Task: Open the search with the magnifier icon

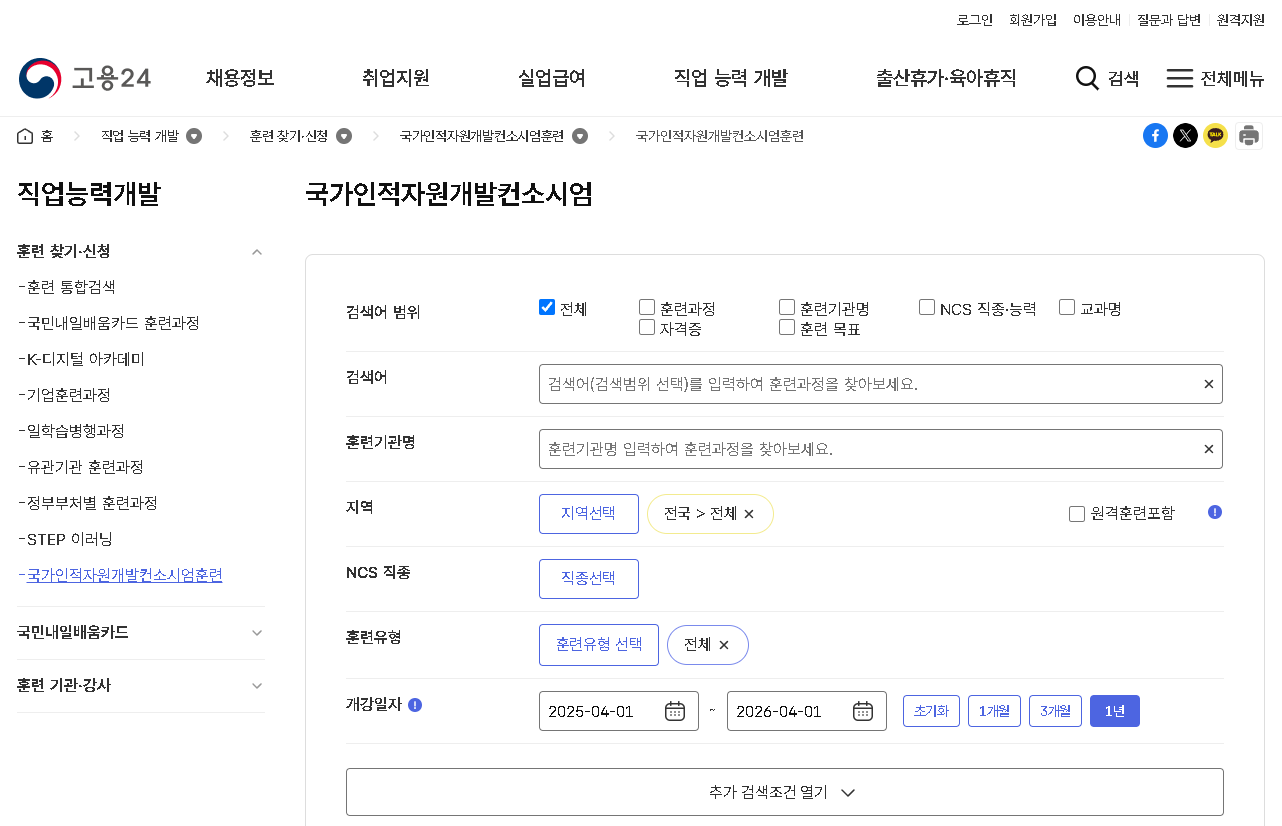Action: coord(1087,78)
